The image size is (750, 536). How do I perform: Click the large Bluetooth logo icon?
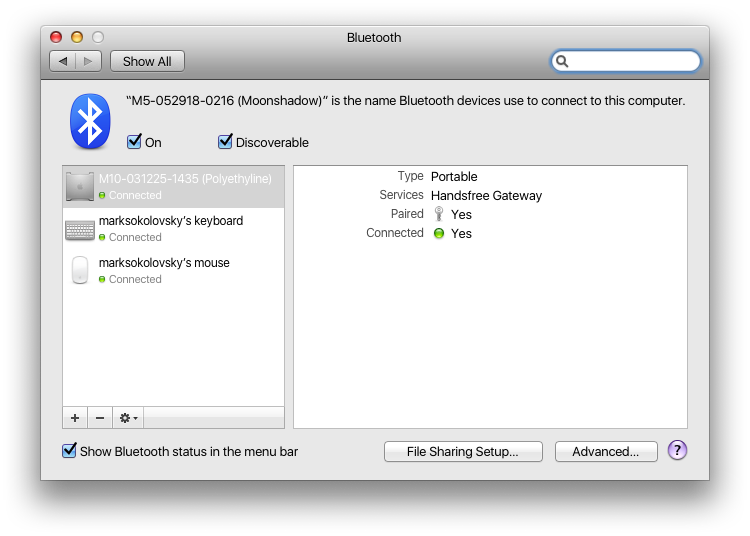click(x=90, y=121)
